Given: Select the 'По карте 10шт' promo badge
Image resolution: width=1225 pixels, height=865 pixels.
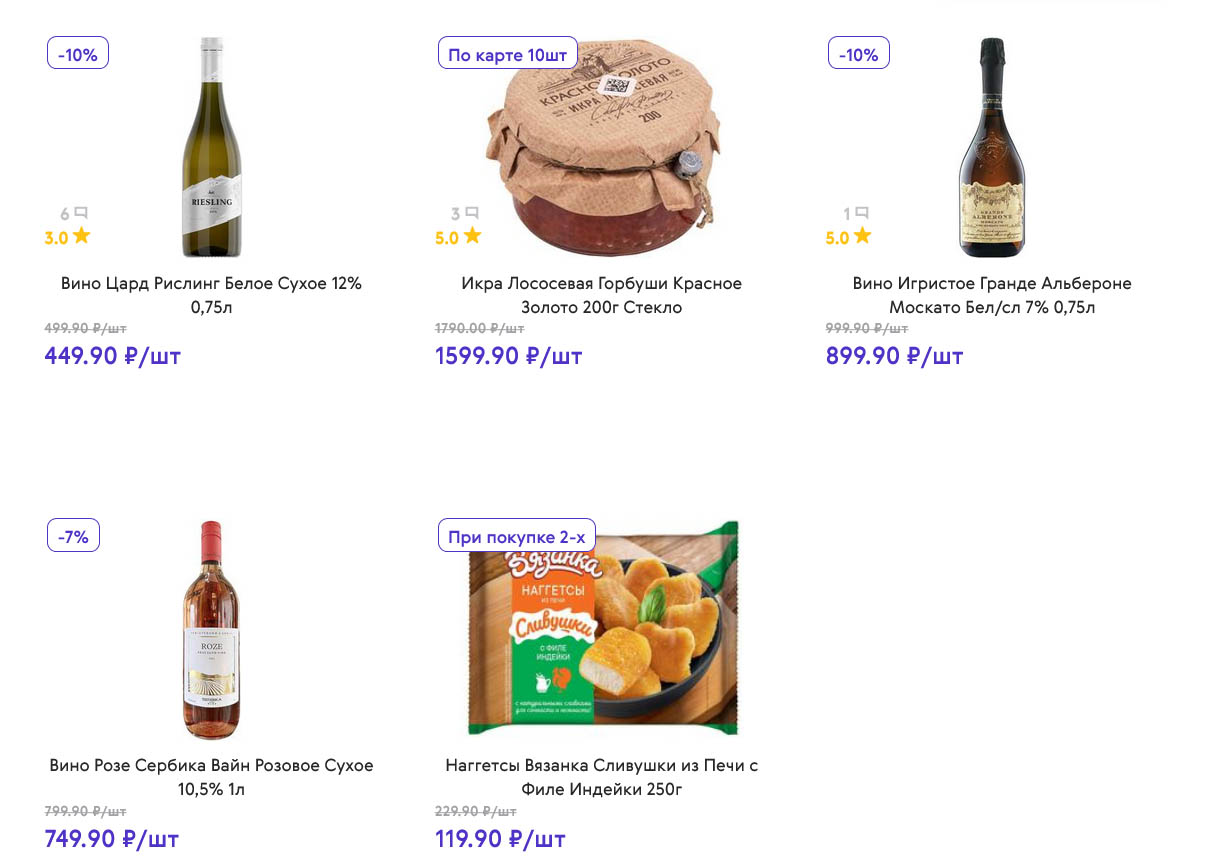Looking at the screenshot, I should pyautogui.click(x=507, y=54).
